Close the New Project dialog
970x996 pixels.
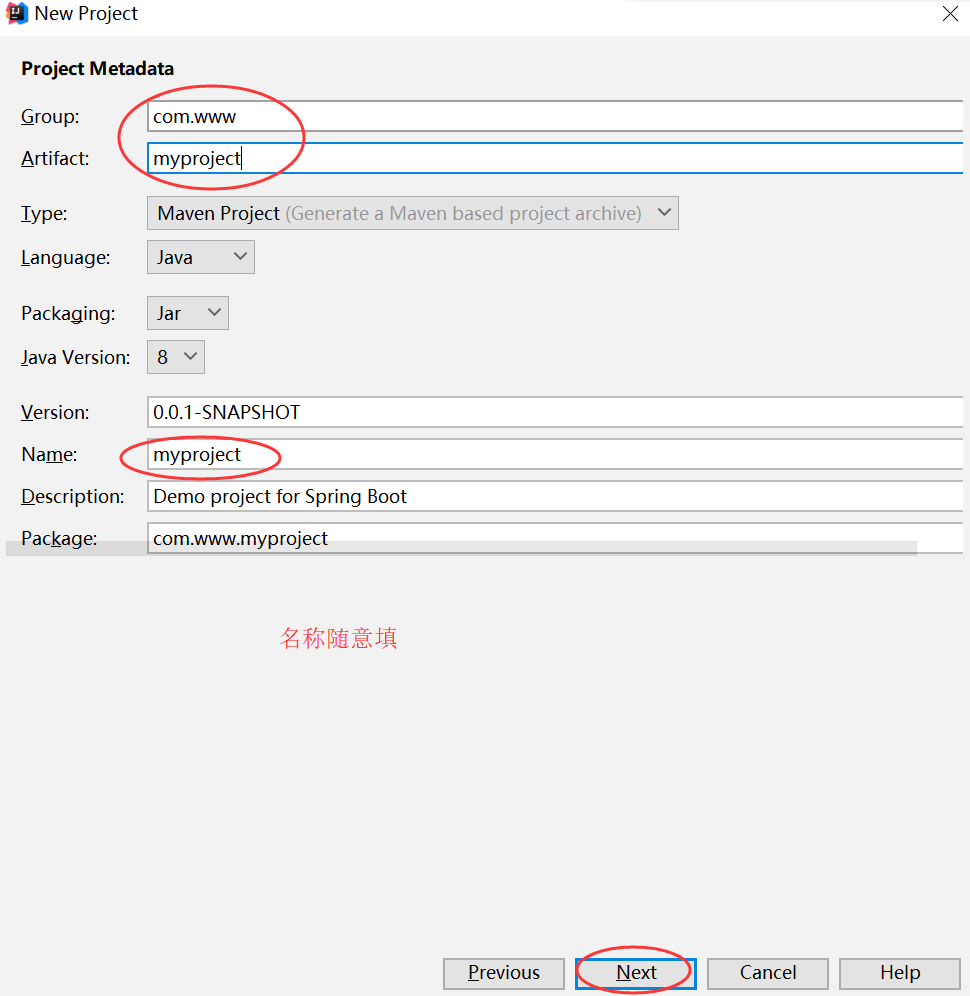[950, 13]
